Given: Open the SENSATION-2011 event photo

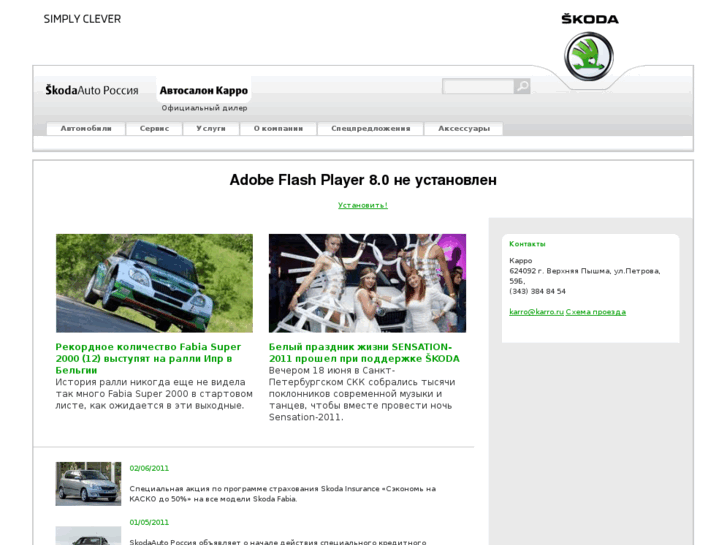Looking at the screenshot, I should (367, 283).
